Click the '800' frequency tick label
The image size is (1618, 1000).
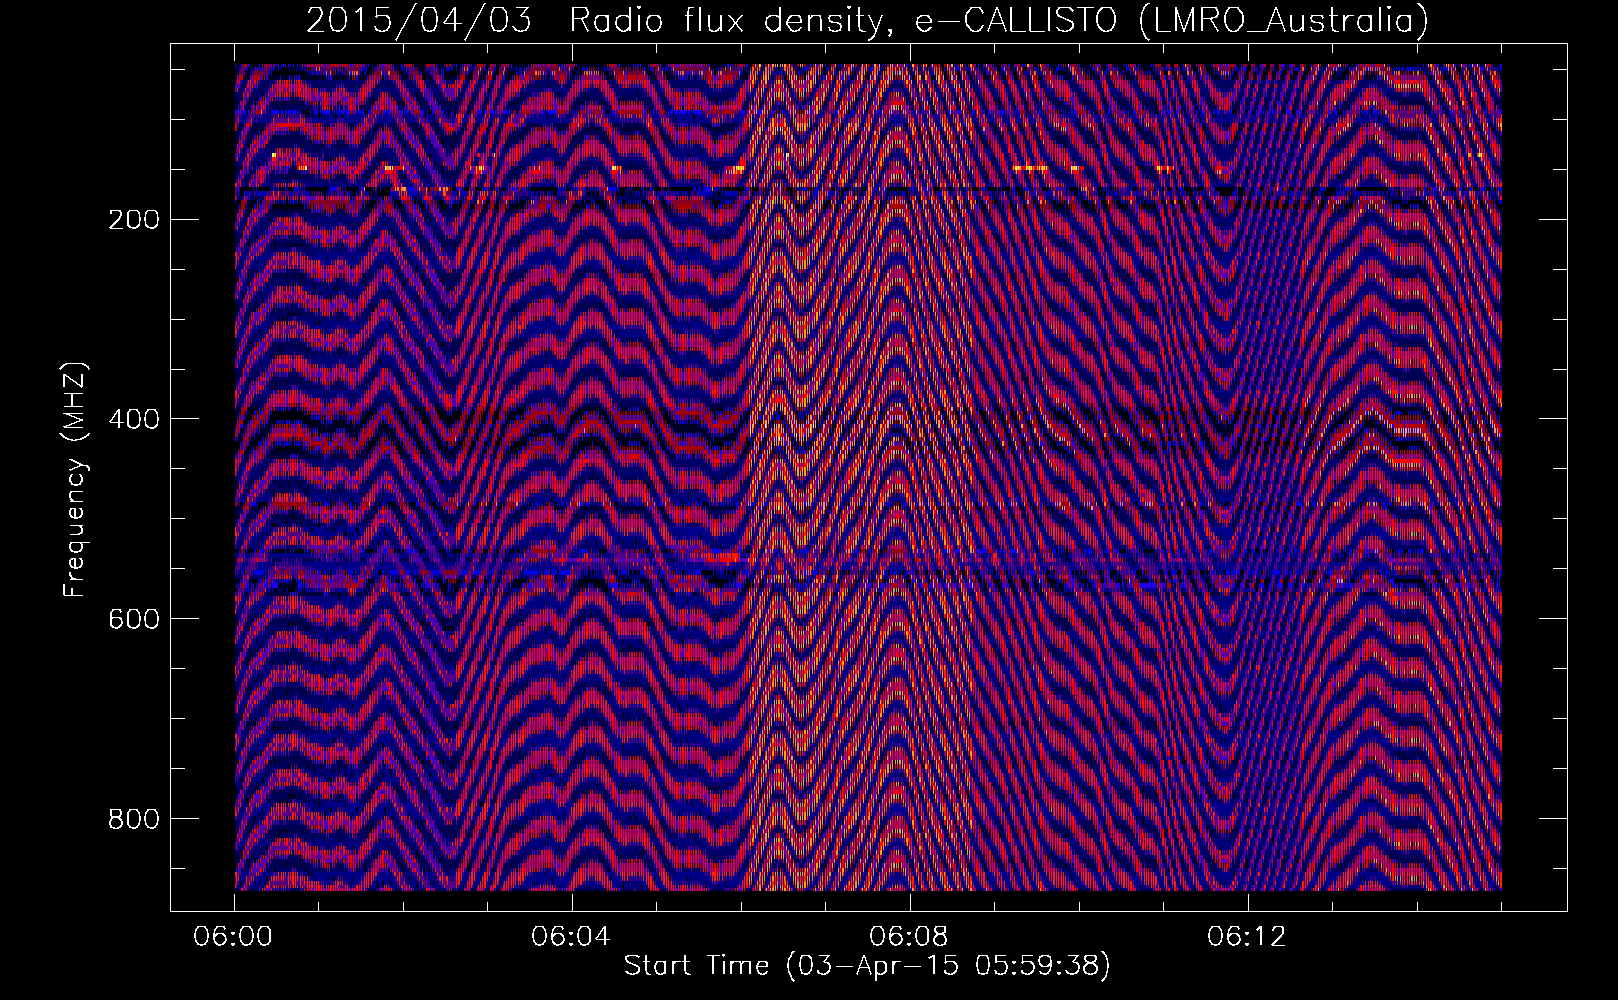pyautogui.click(x=133, y=819)
